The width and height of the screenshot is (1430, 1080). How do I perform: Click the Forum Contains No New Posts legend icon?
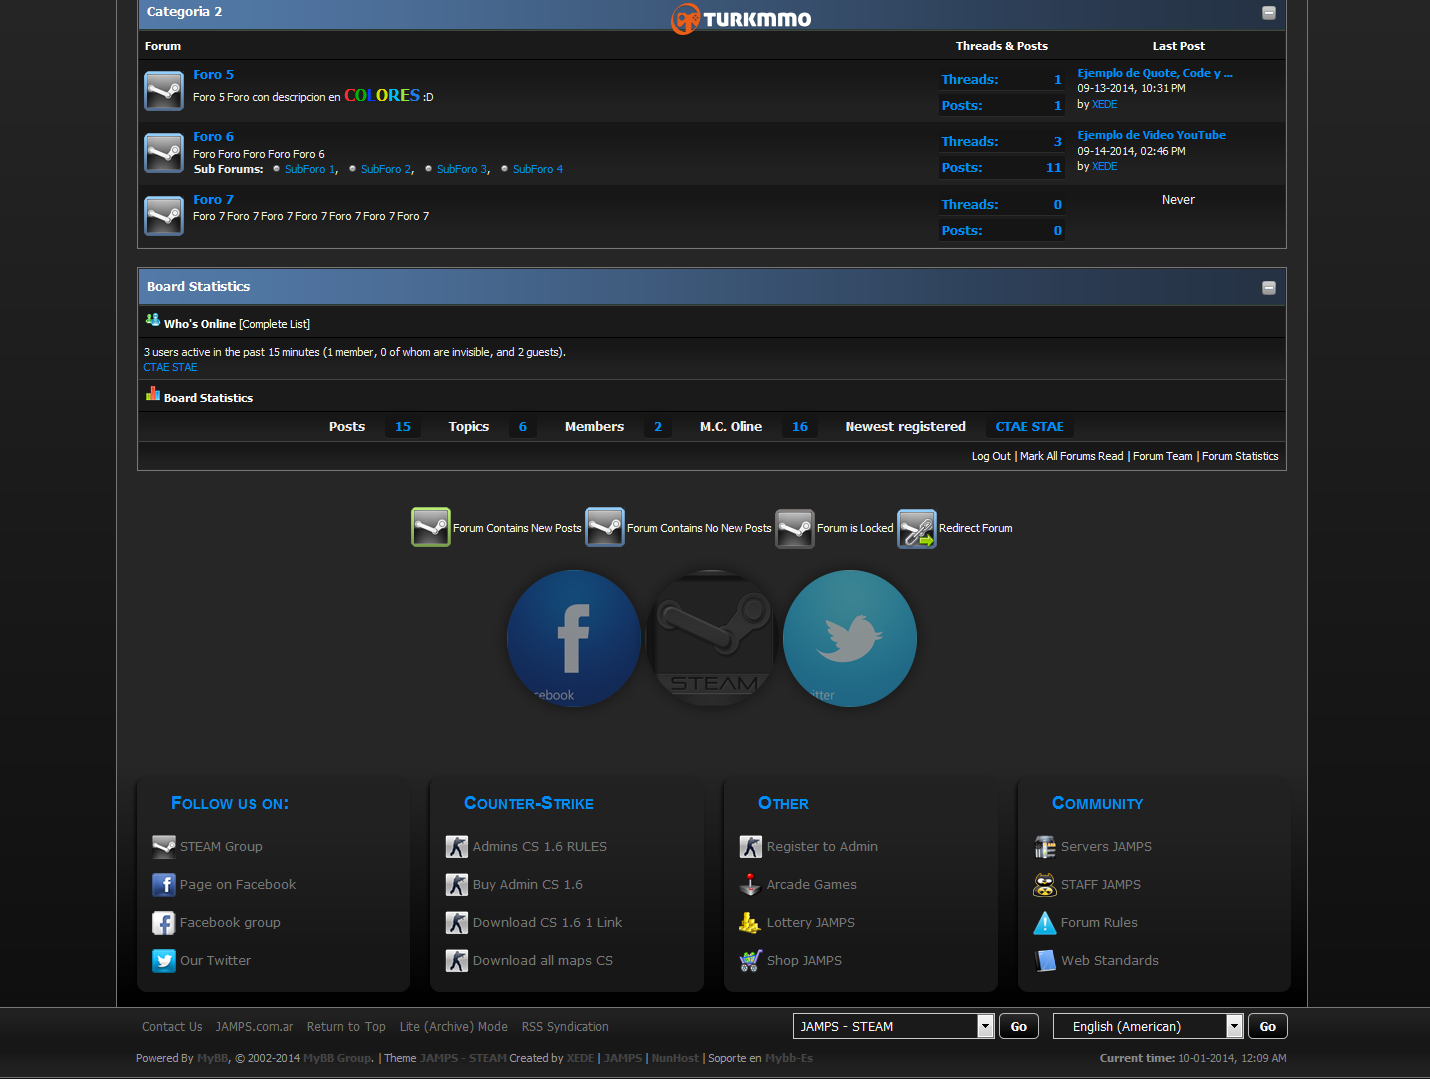click(x=605, y=527)
